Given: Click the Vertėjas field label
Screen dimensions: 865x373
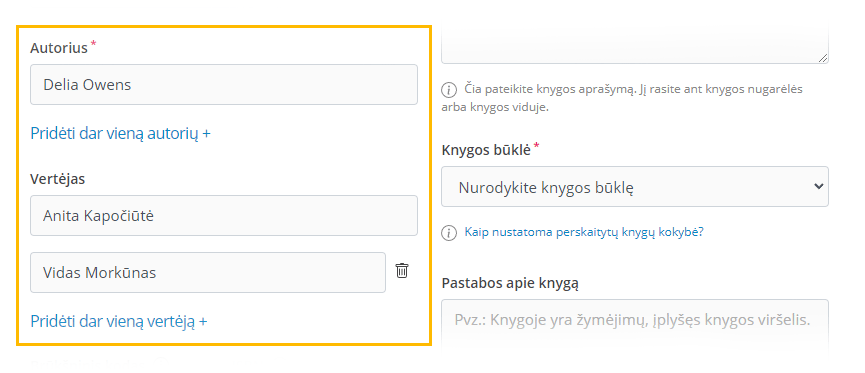Looking at the screenshot, I should [58, 179].
